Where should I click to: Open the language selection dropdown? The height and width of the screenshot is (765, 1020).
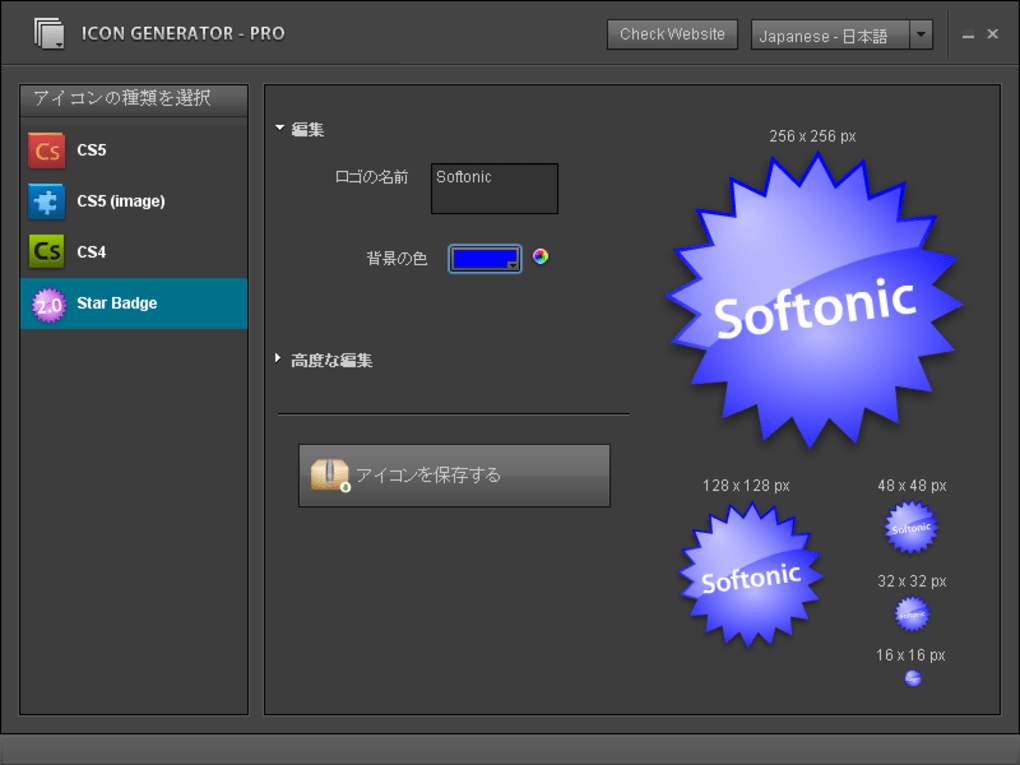click(x=919, y=33)
